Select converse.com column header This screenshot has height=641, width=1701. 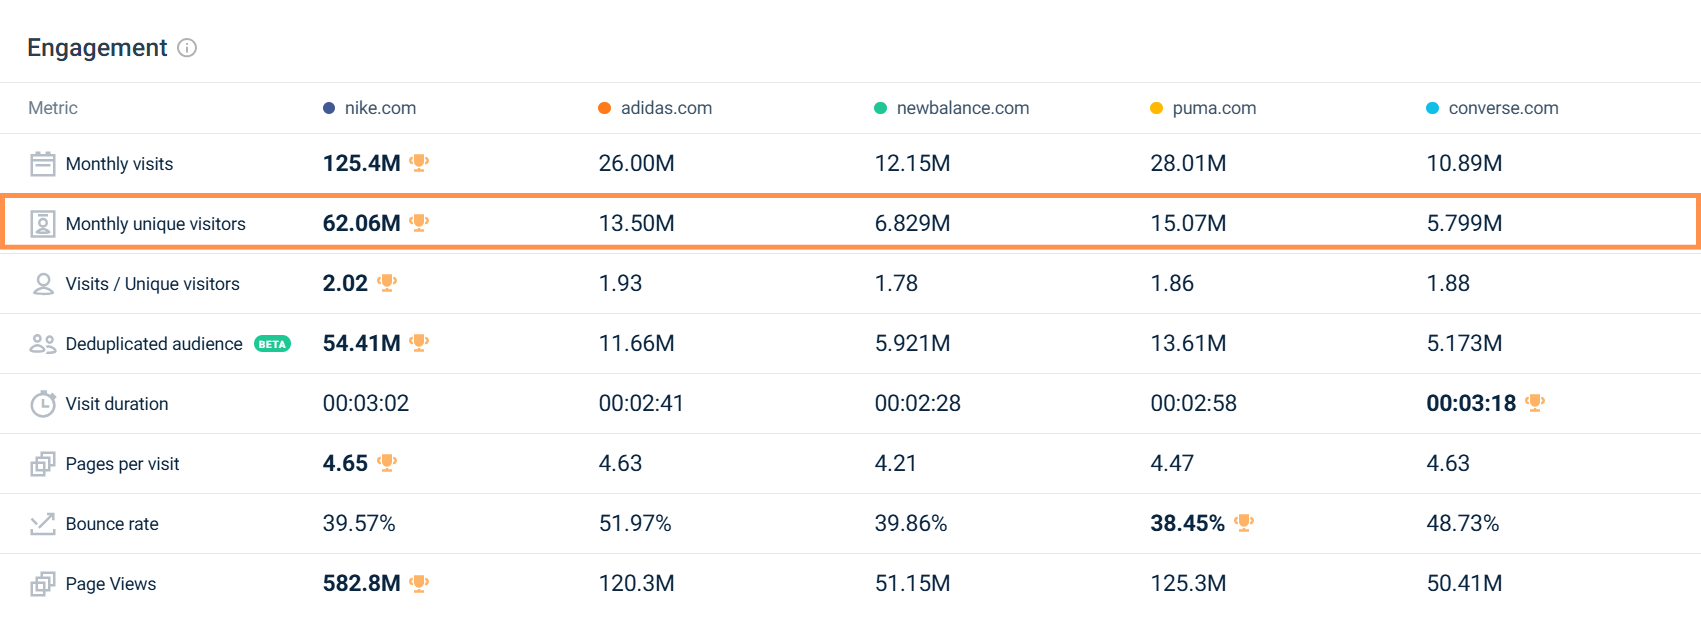[1503, 108]
